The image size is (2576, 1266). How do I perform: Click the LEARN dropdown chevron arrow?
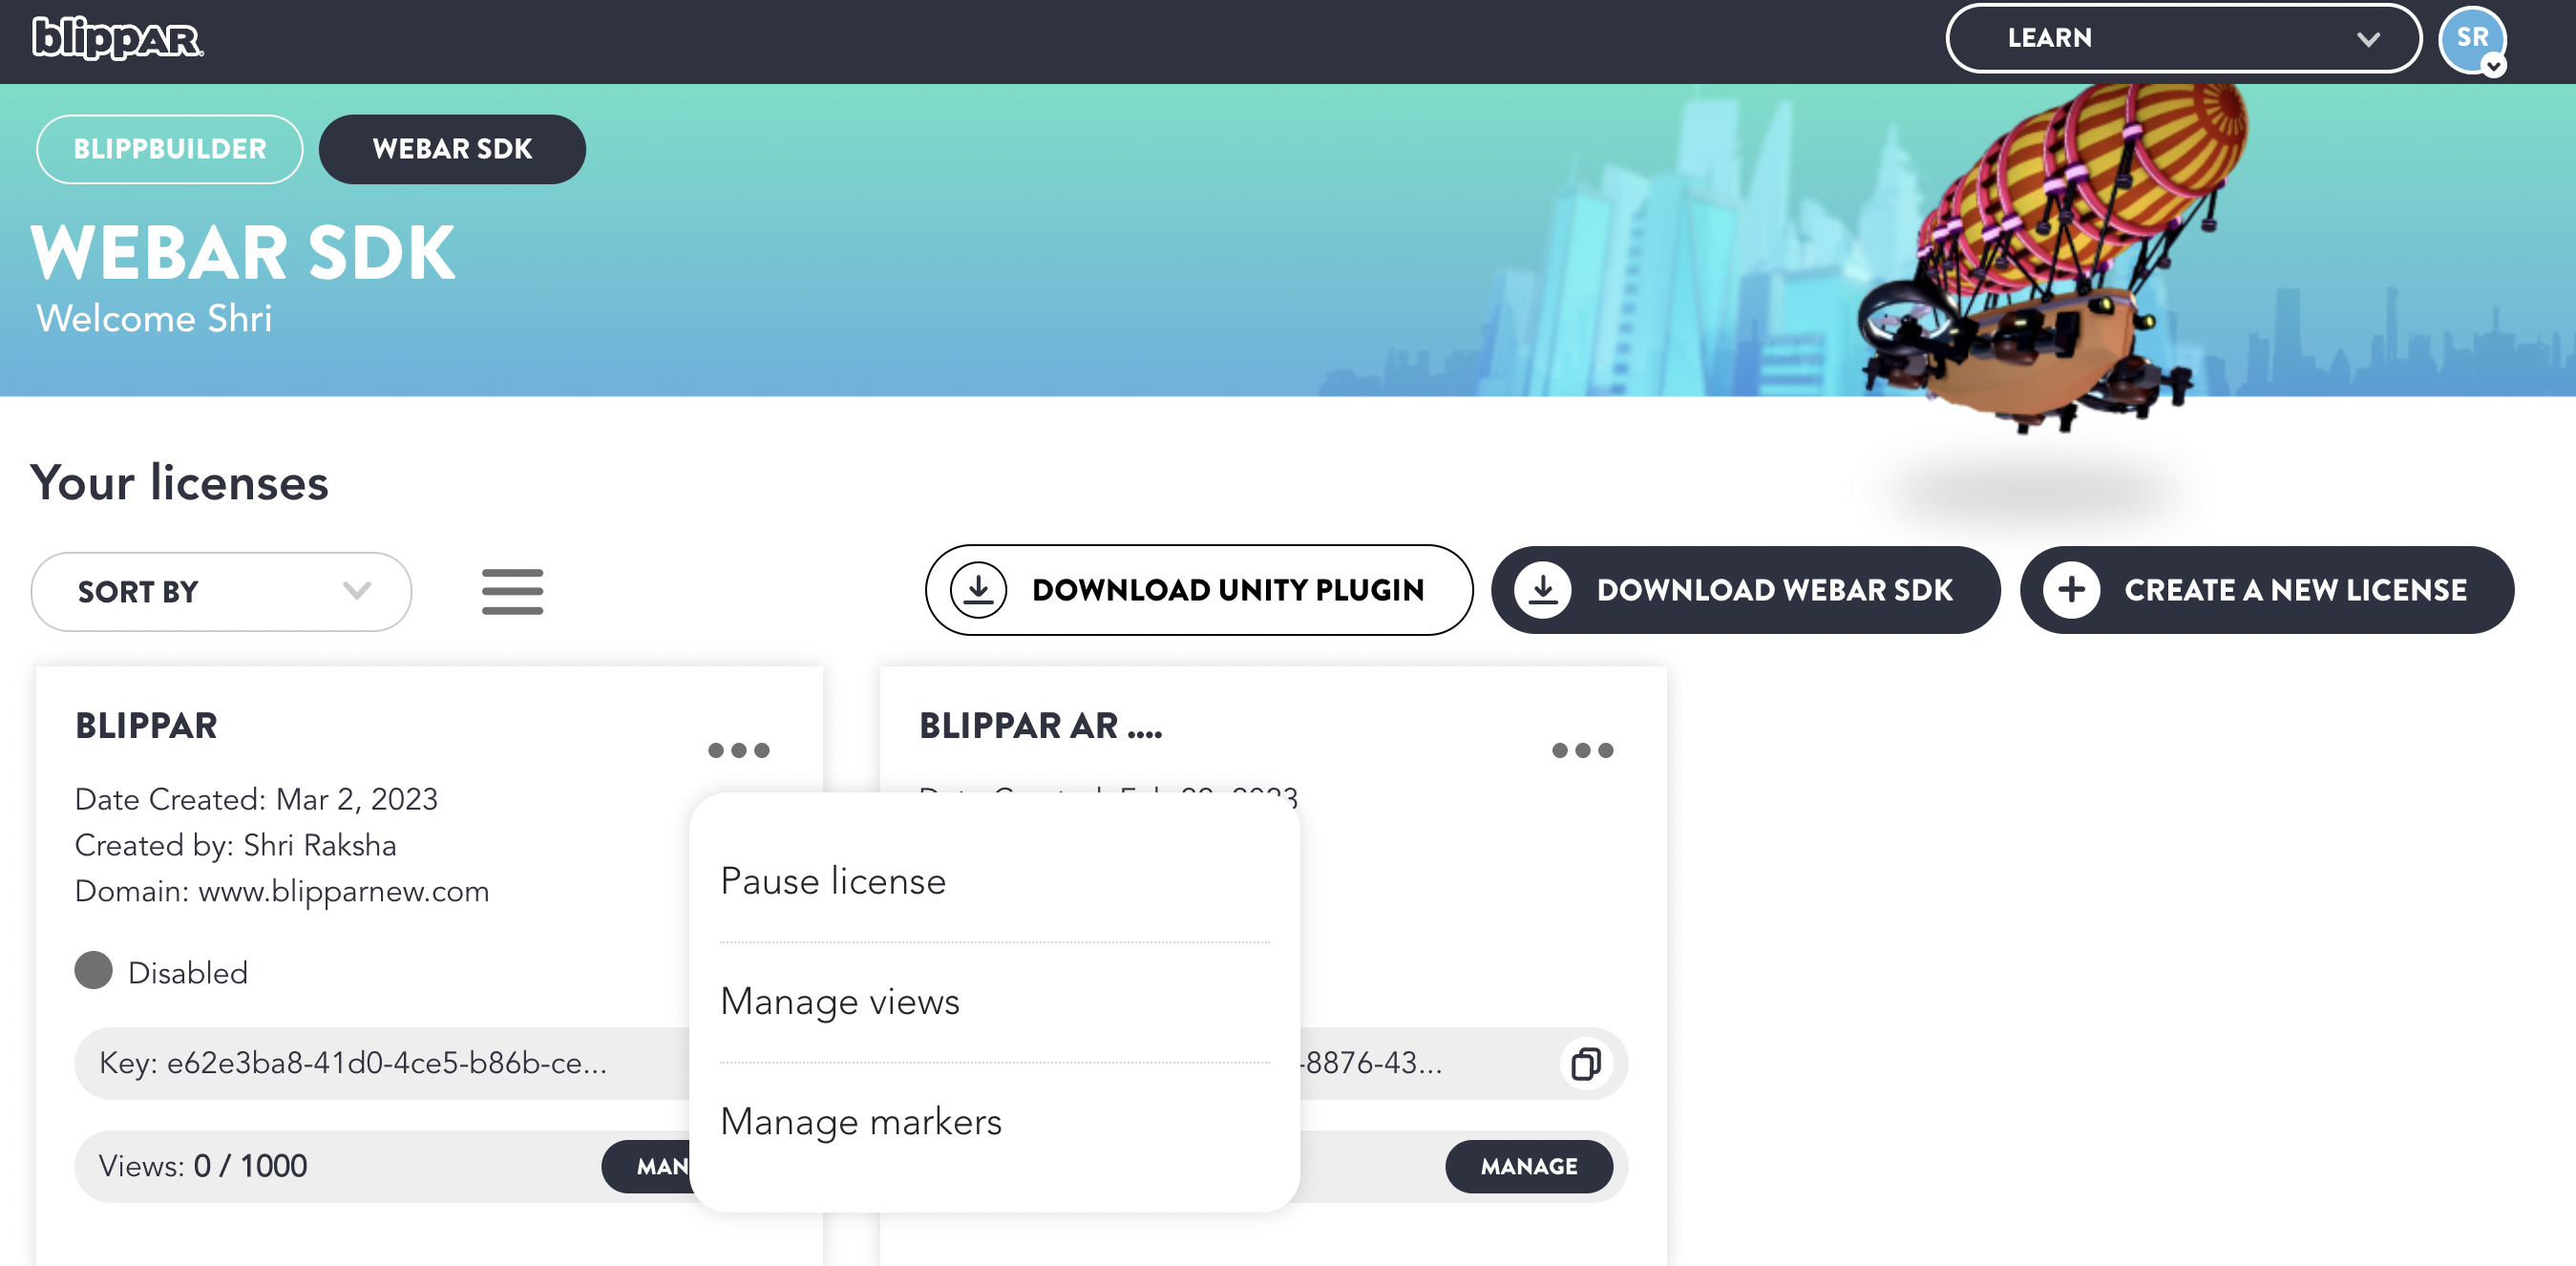(x=2367, y=39)
